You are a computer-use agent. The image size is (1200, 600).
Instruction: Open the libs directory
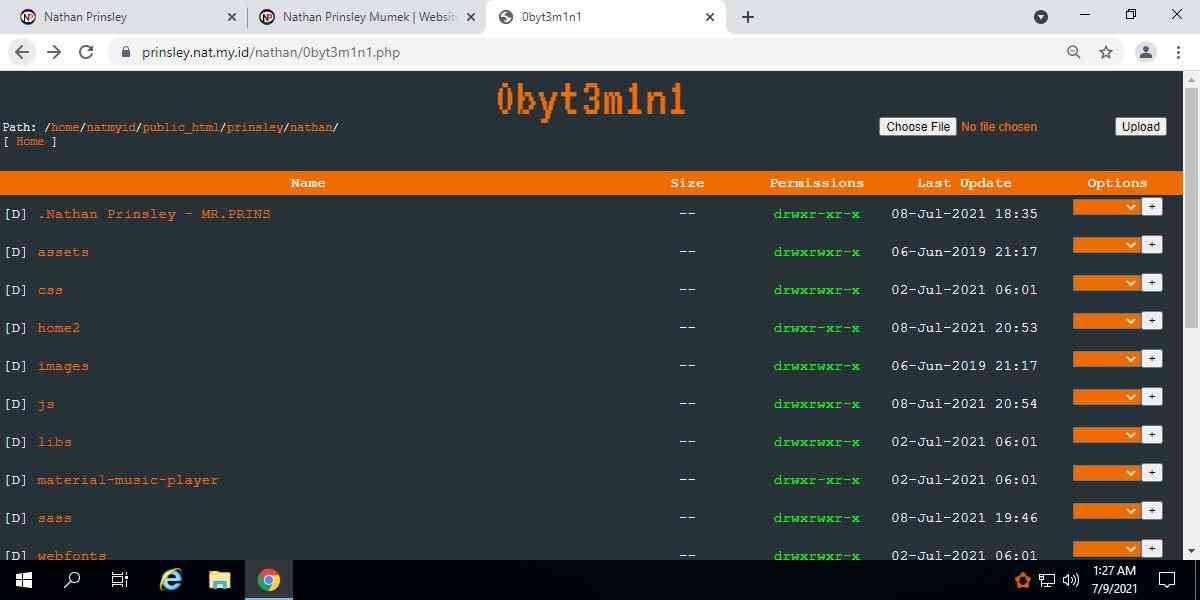click(54, 442)
